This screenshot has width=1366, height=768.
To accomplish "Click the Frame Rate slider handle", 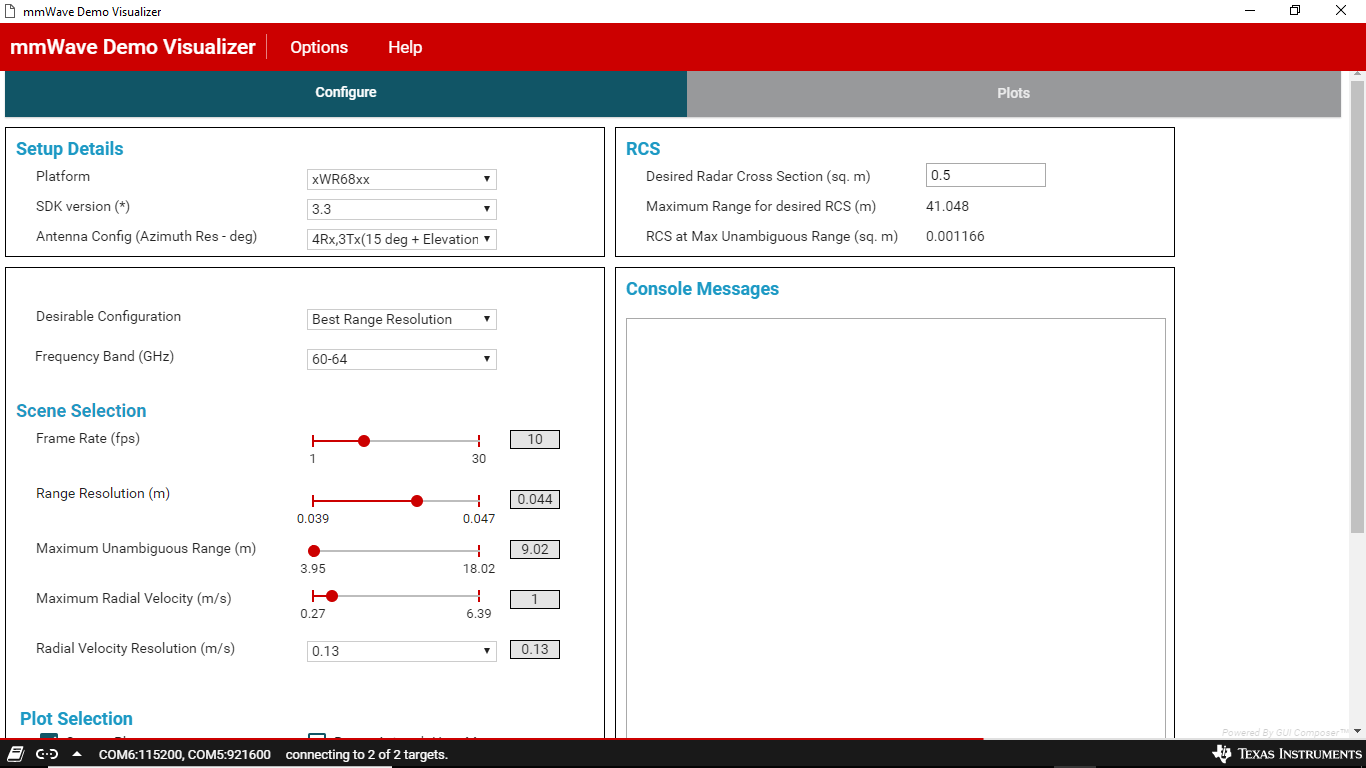I will click(364, 441).
